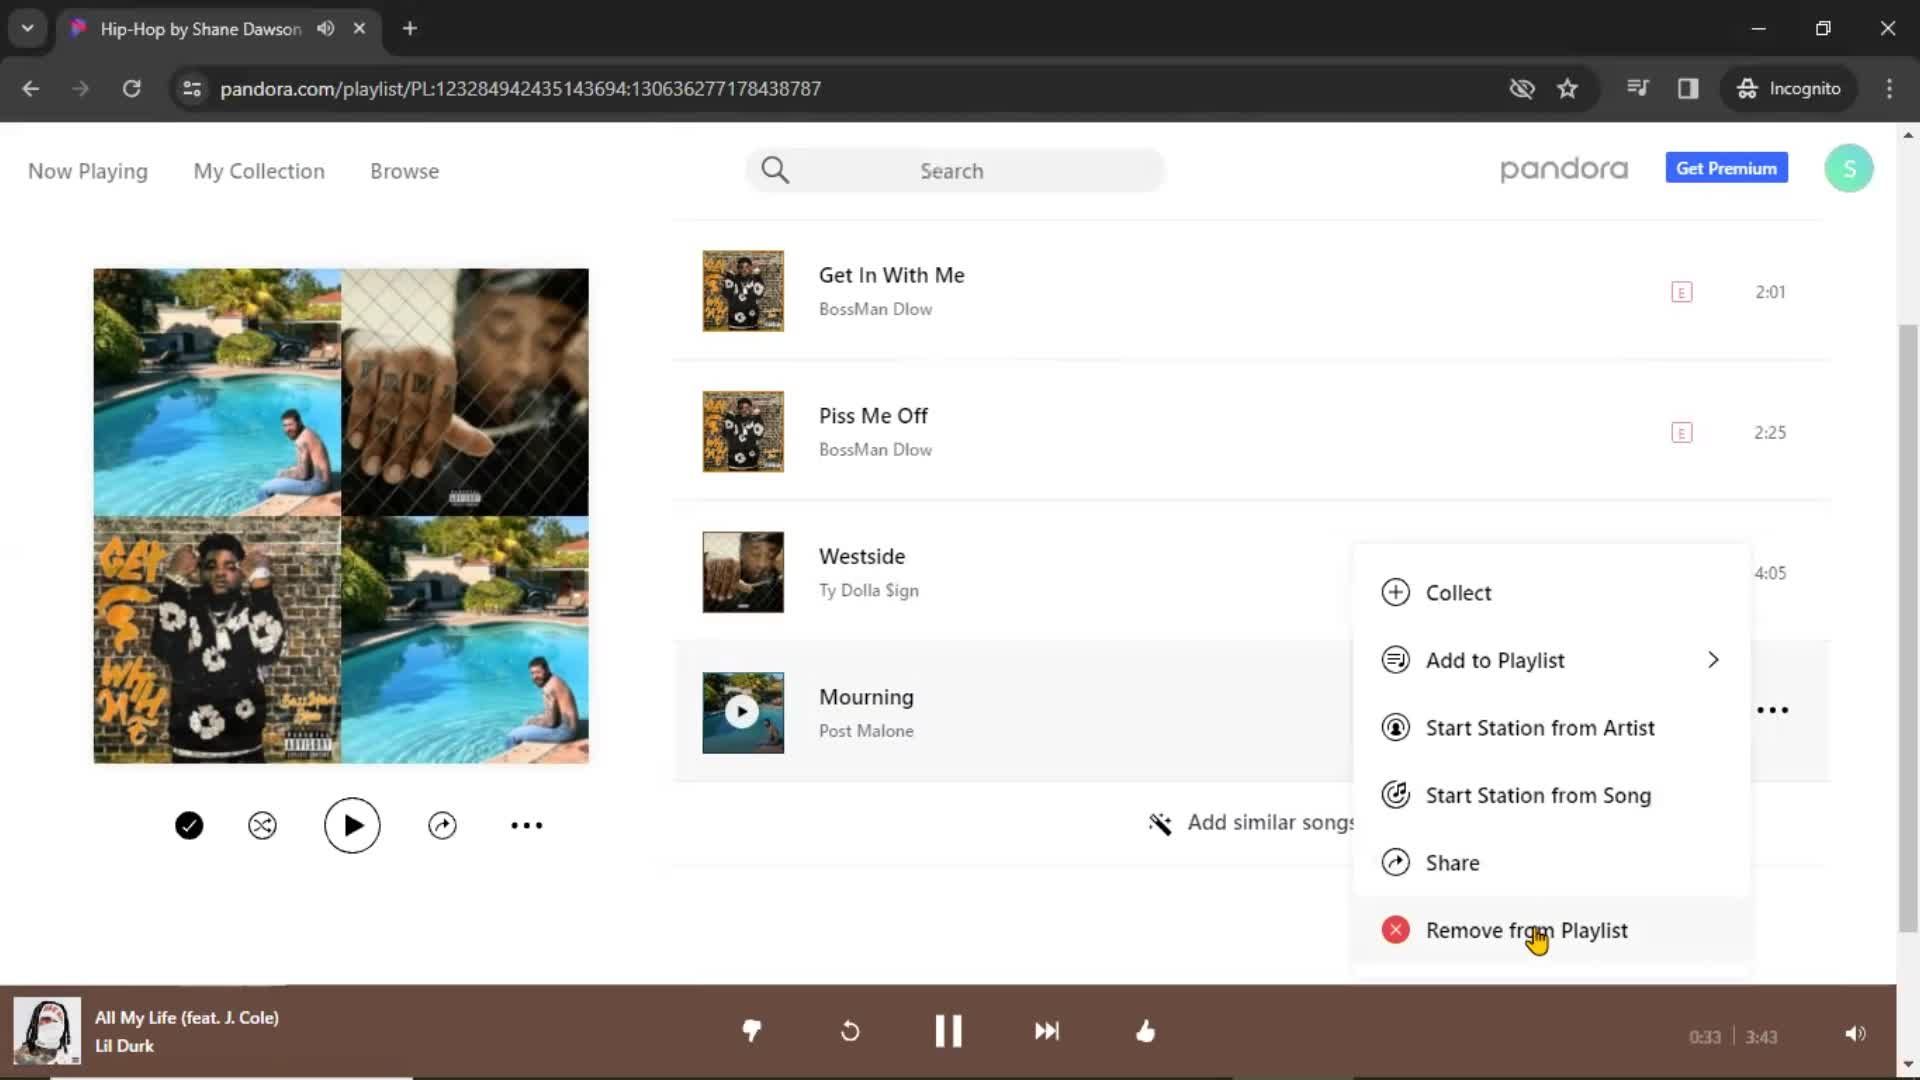Click Westside album thumbnail
Image resolution: width=1920 pixels, height=1080 pixels.
point(743,572)
